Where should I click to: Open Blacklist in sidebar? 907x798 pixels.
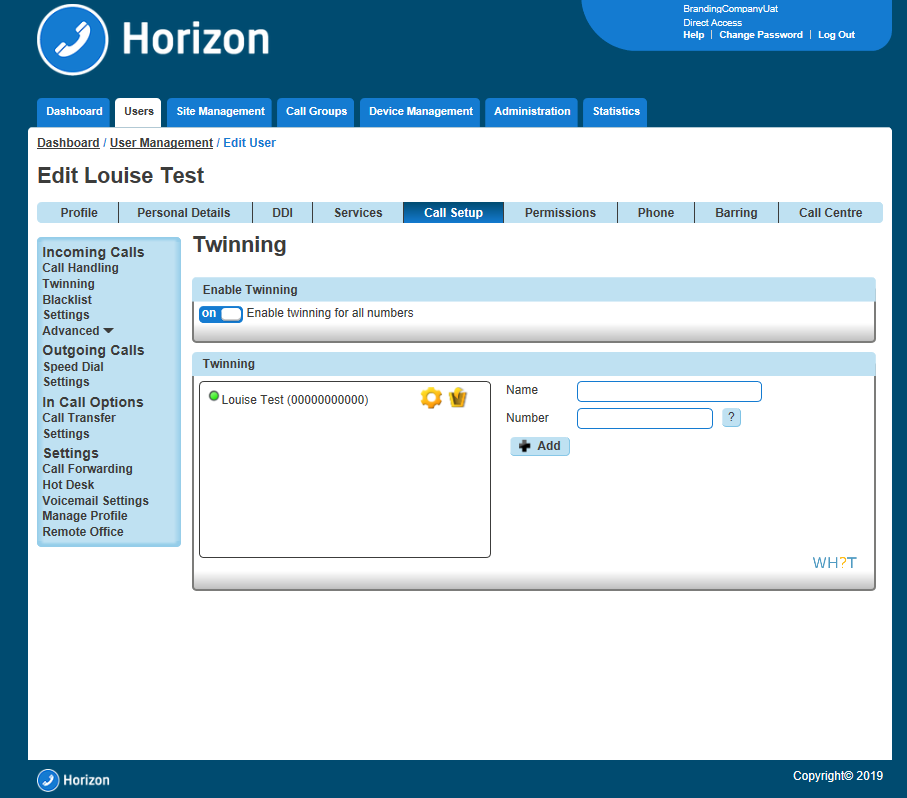coord(67,300)
